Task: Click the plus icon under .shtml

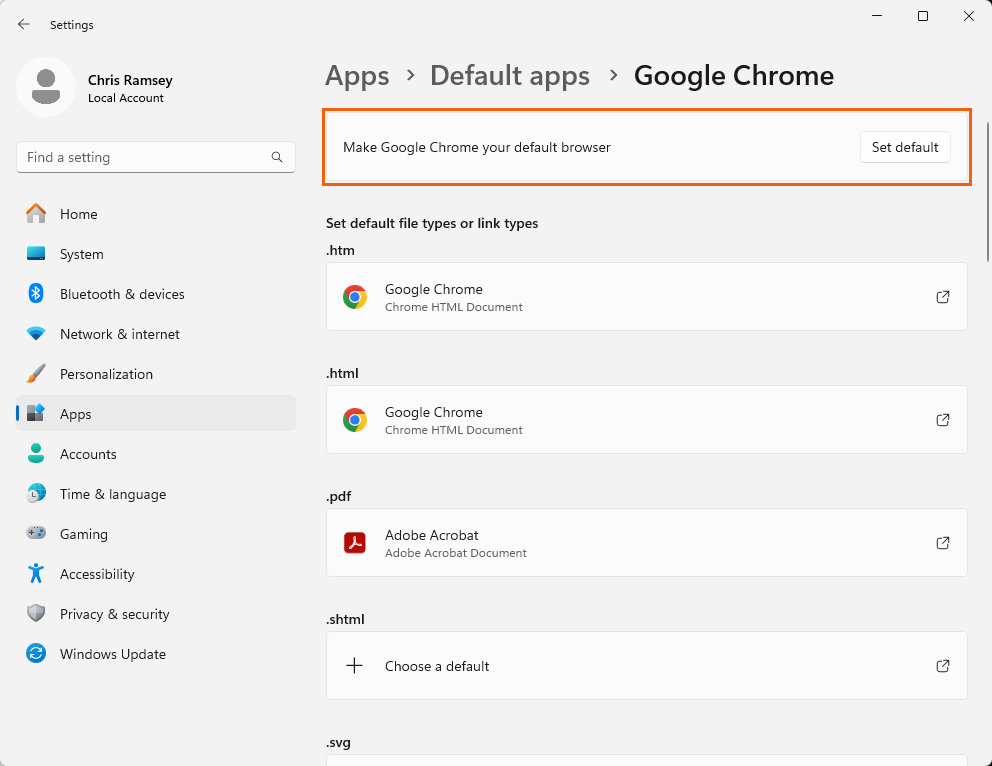Action: [x=355, y=665]
